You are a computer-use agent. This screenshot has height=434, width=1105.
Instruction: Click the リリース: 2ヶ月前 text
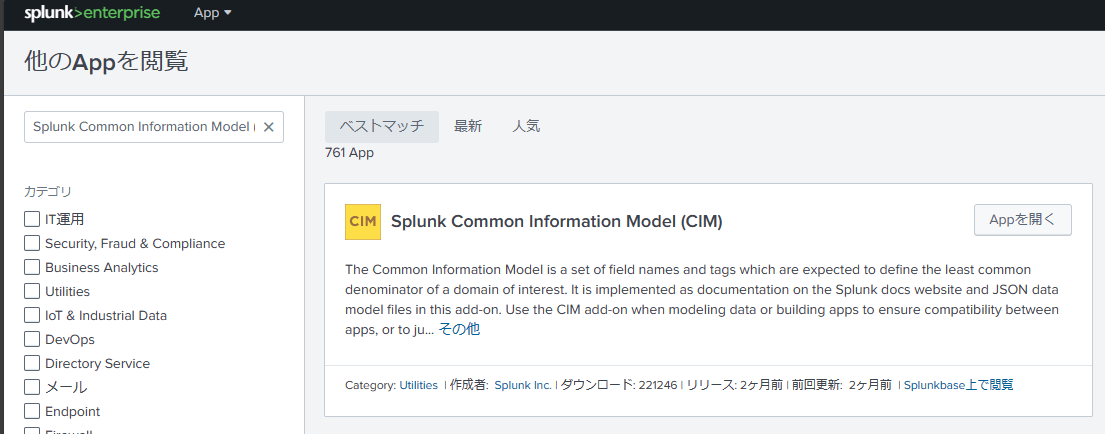[x=734, y=385]
